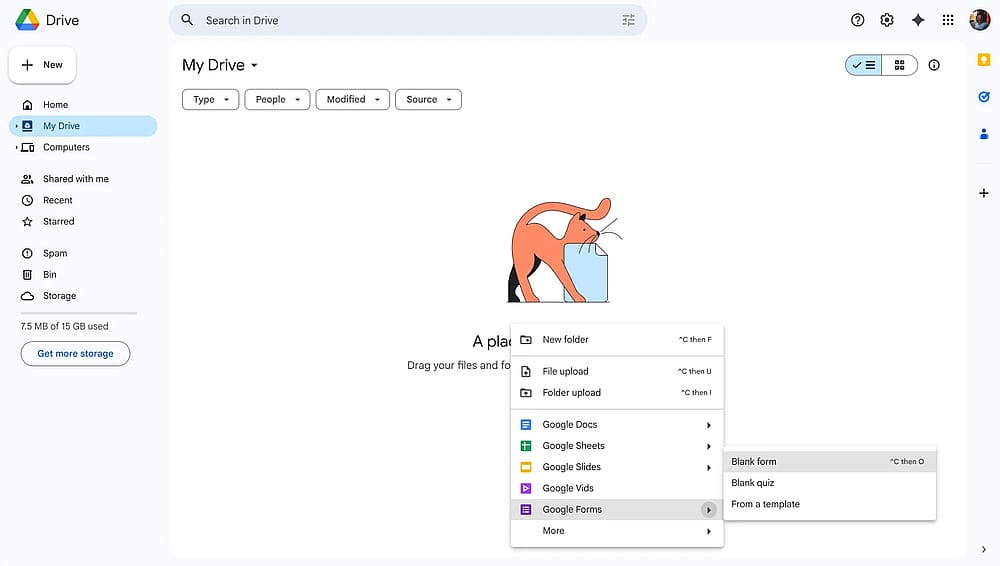Image resolution: width=1000 pixels, height=566 pixels.
Task: Click the New folder icon in menu
Action: [526, 340]
